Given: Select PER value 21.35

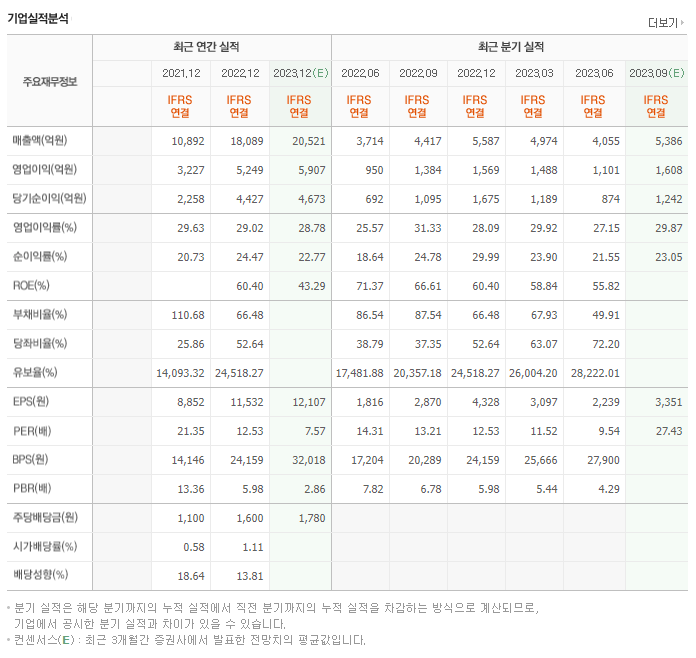Looking at the screenshot, I should [x=191, y=431].
